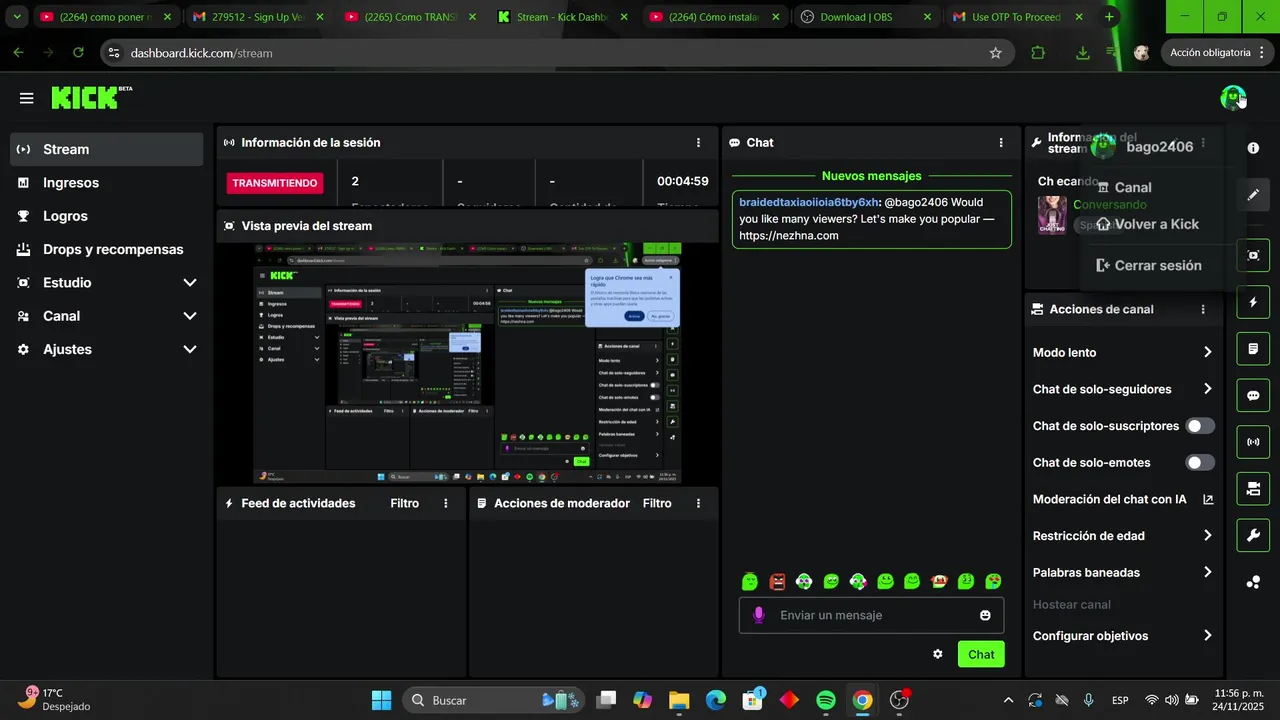The image size is (1280, 720).
Task: Open the Feed de actividades Filtro dropdown
Action: click(404, 503)
